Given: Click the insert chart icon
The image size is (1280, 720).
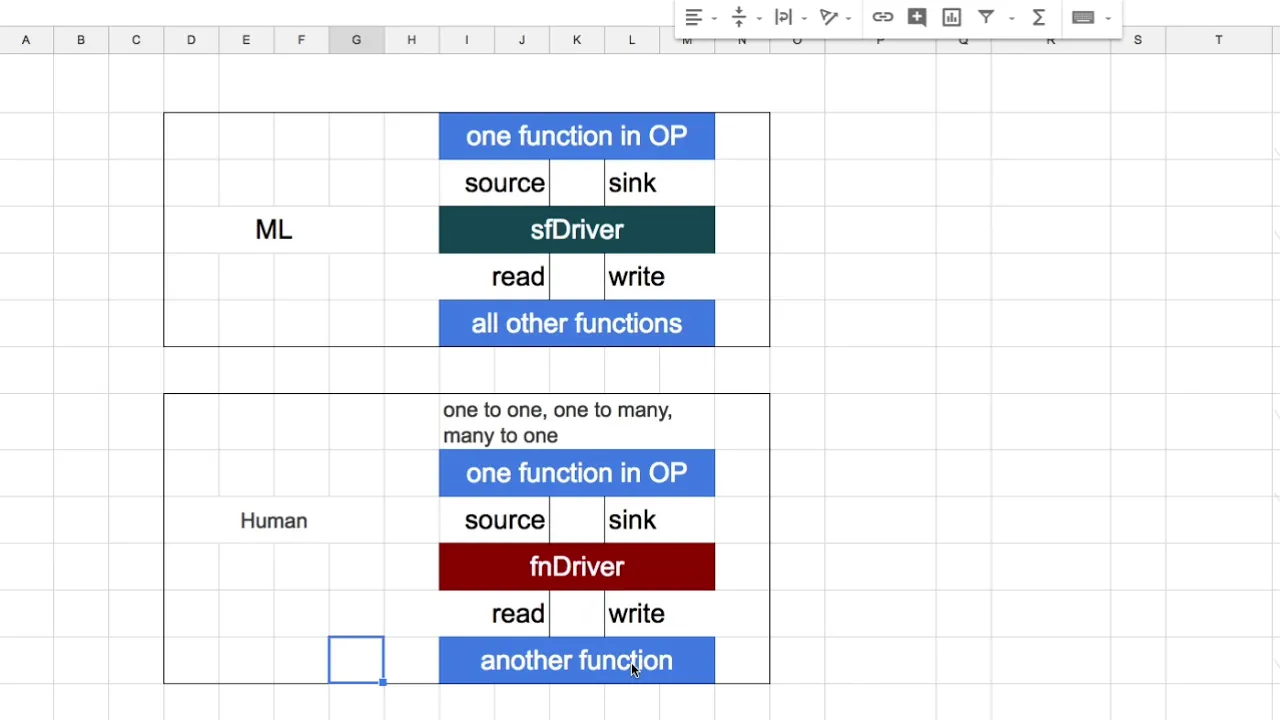Looking at the screenshot, I should pyautogui.click(x=952, y=17).
